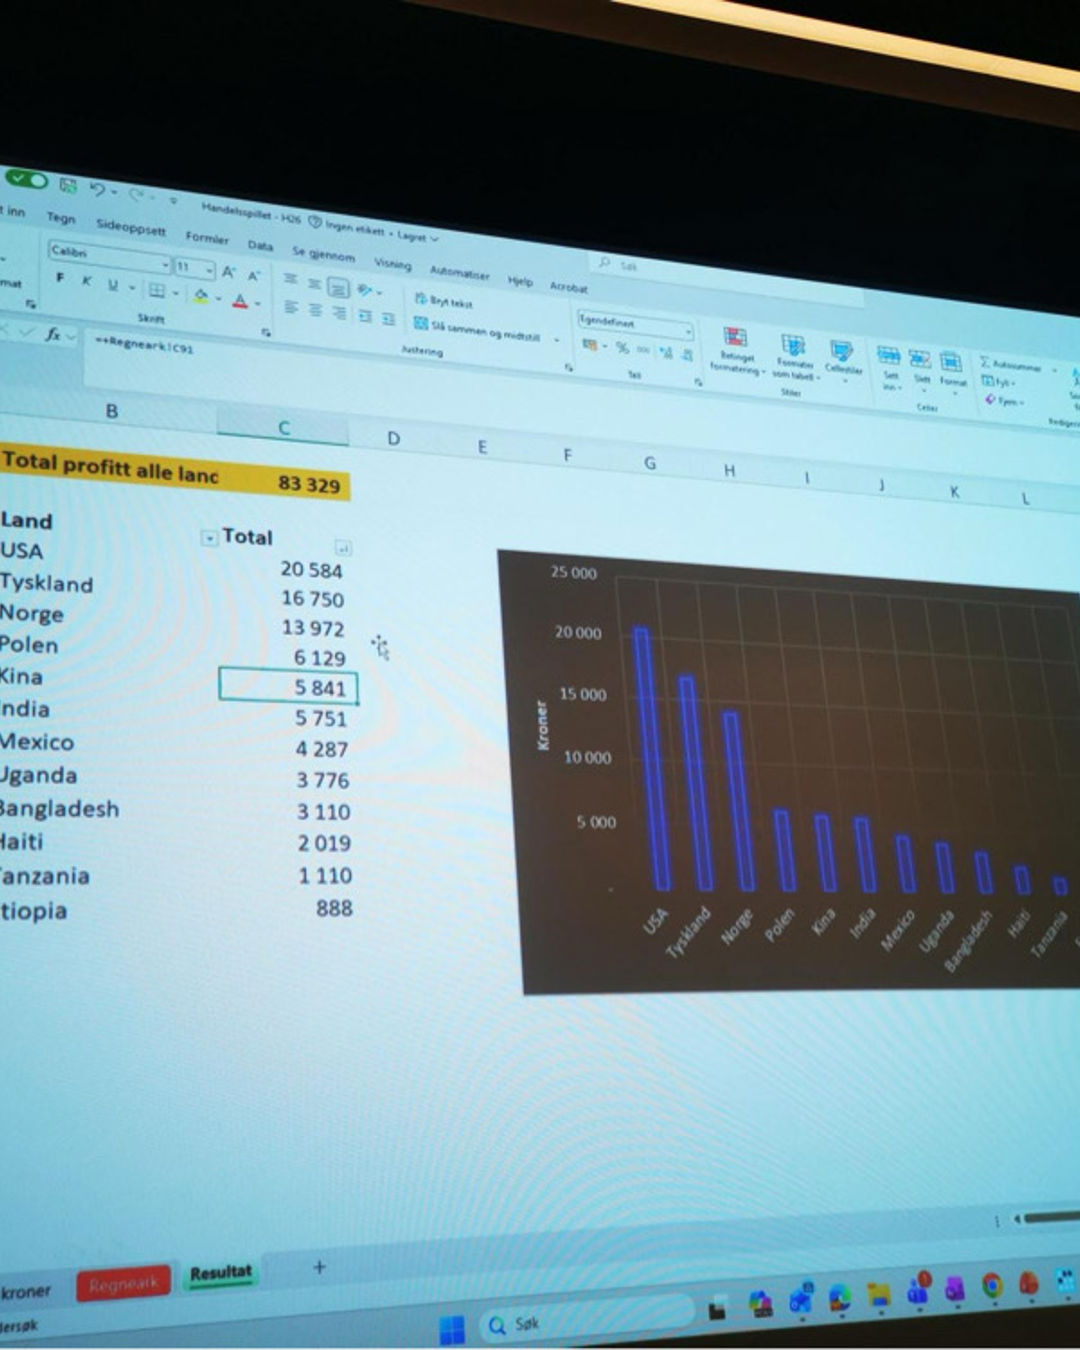Open the Calibri font name dropdown
This screenshot has width=1080, height=1350.
166,264
